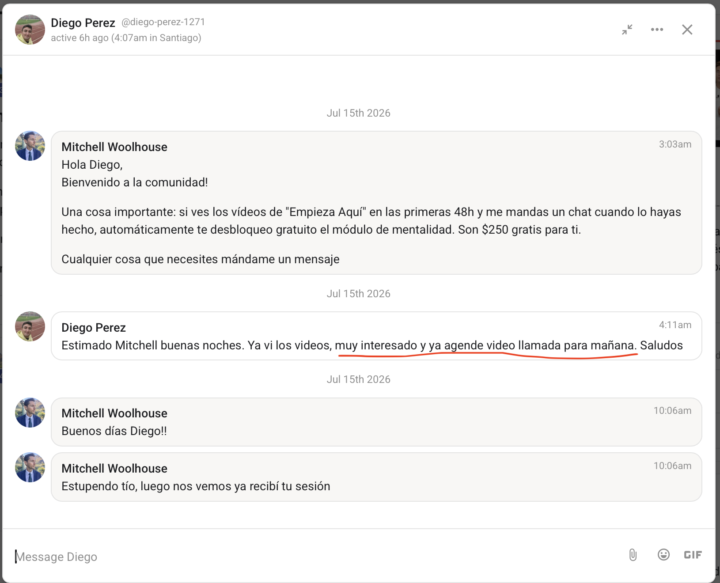The width and height of the screenshot is (720, 583).
Task: Click the text "Hola Diego,"
Action: tap(92, 165)
